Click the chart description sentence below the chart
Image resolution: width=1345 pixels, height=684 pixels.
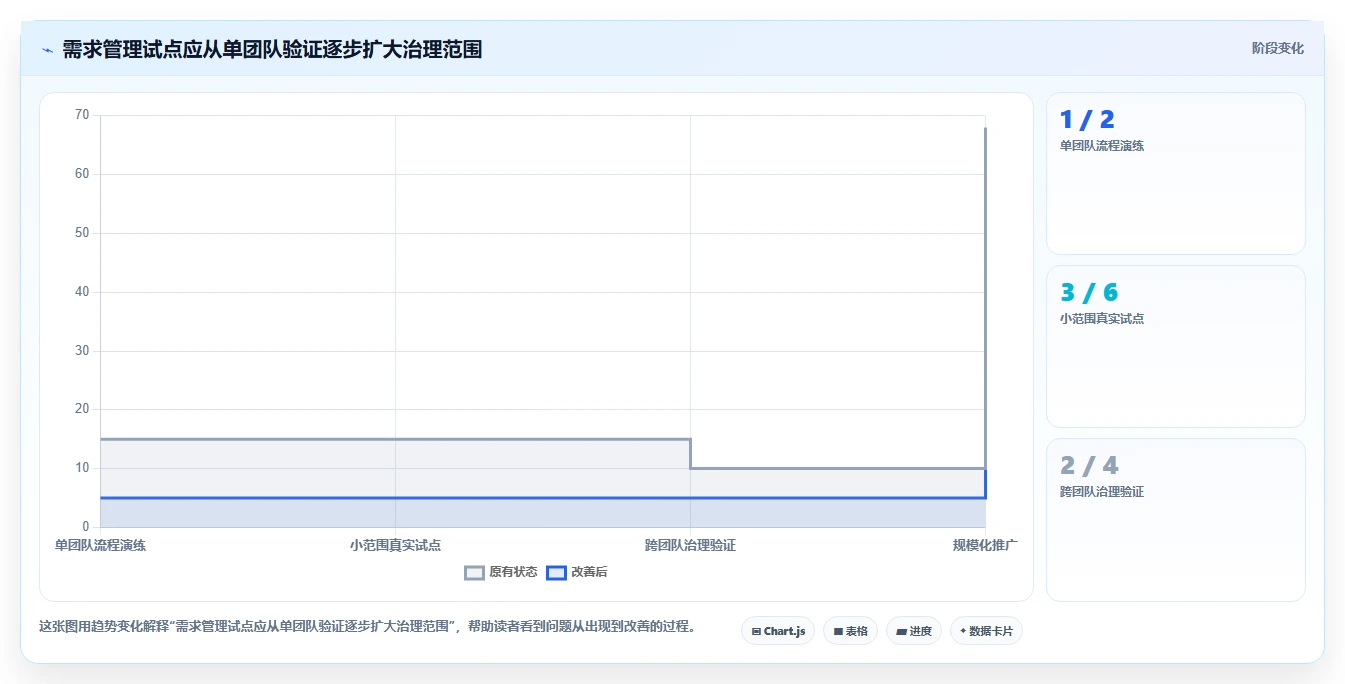tap(367, 627)
